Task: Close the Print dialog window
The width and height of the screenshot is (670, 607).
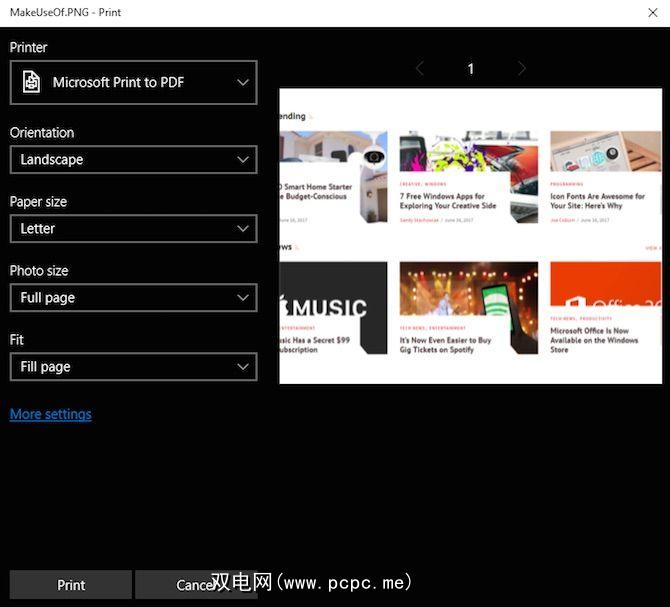Action: [652, 12]
